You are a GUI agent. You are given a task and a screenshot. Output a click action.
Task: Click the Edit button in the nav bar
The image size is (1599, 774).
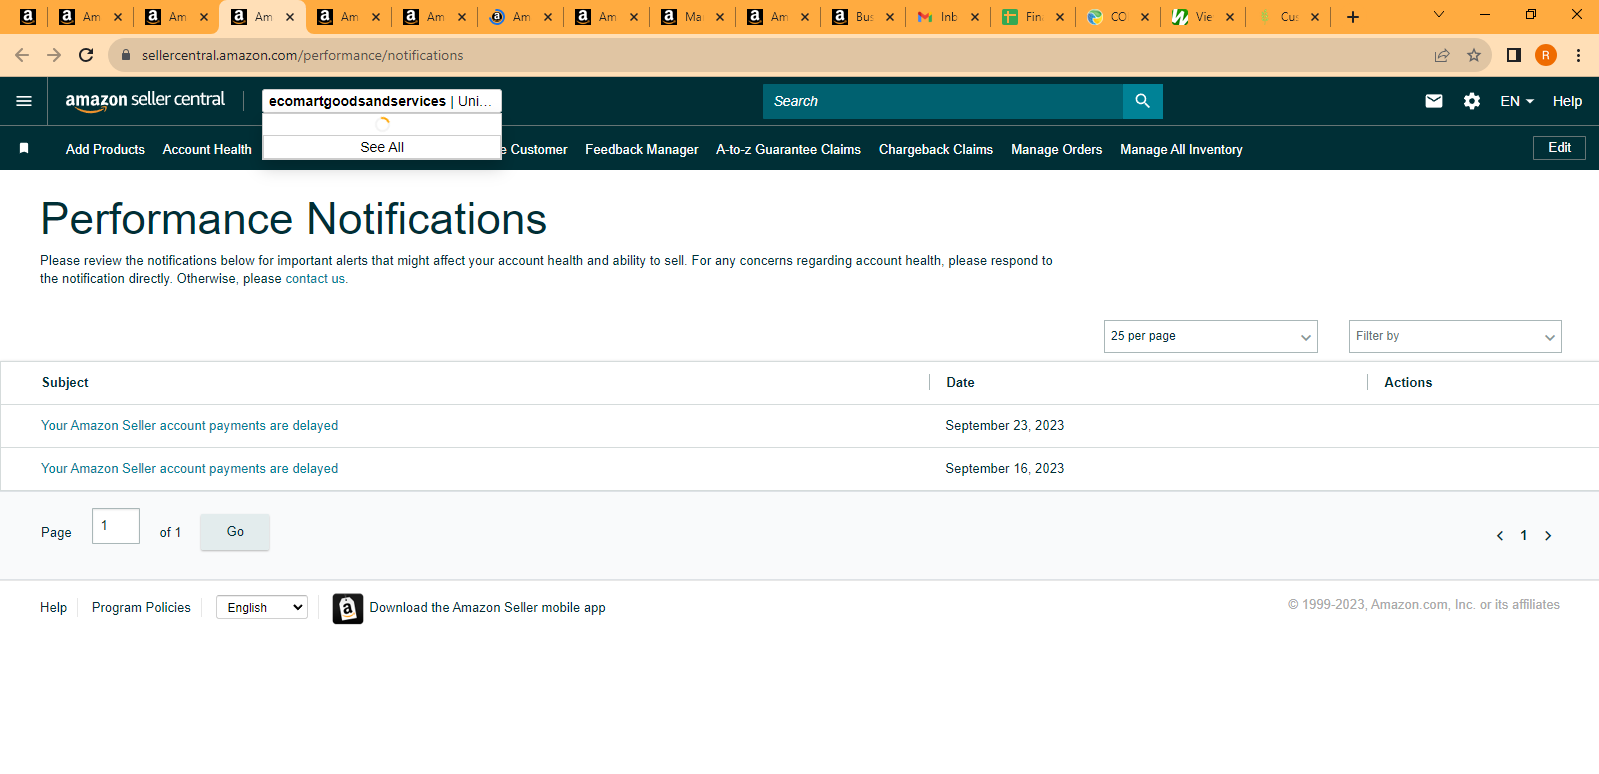tap(1559, 148)
